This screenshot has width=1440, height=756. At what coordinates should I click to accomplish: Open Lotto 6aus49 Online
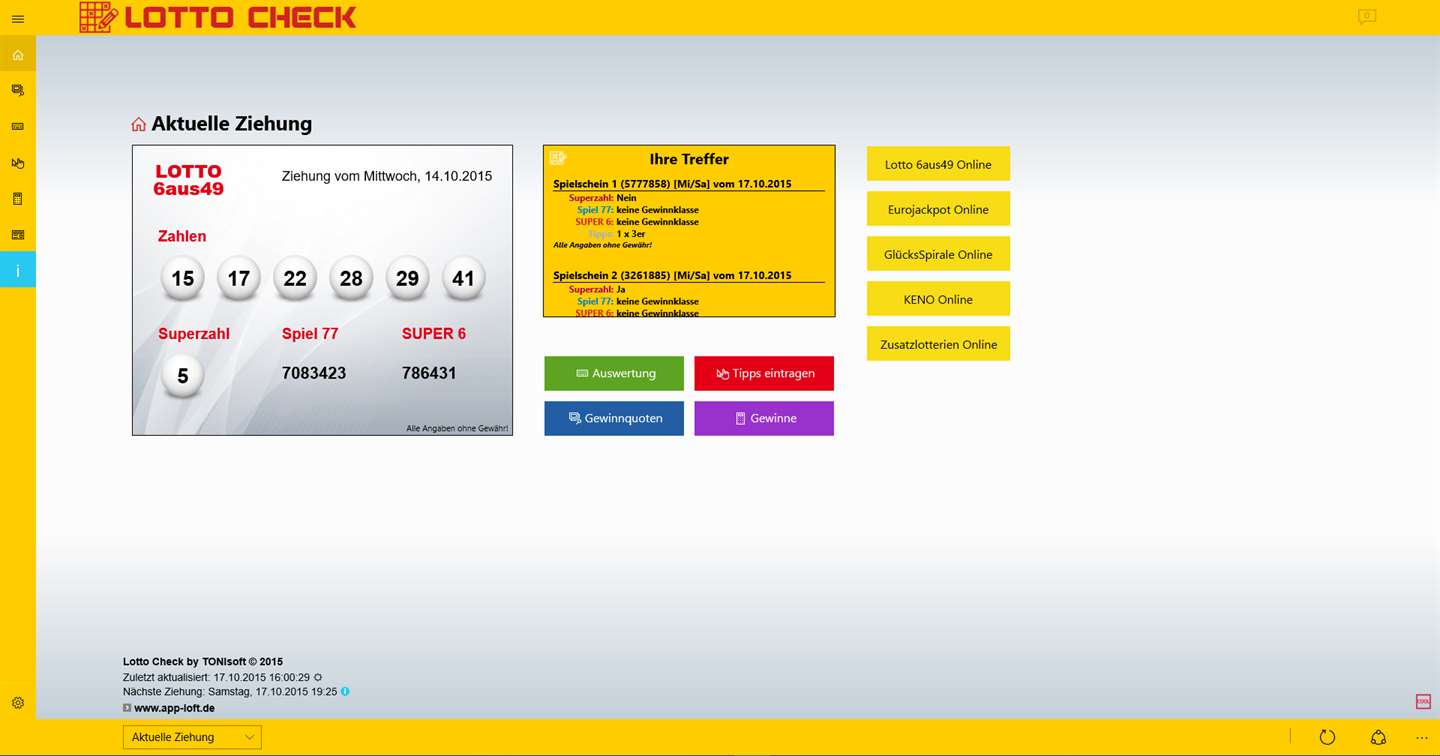pyautogui.click(x=938, y=164)
